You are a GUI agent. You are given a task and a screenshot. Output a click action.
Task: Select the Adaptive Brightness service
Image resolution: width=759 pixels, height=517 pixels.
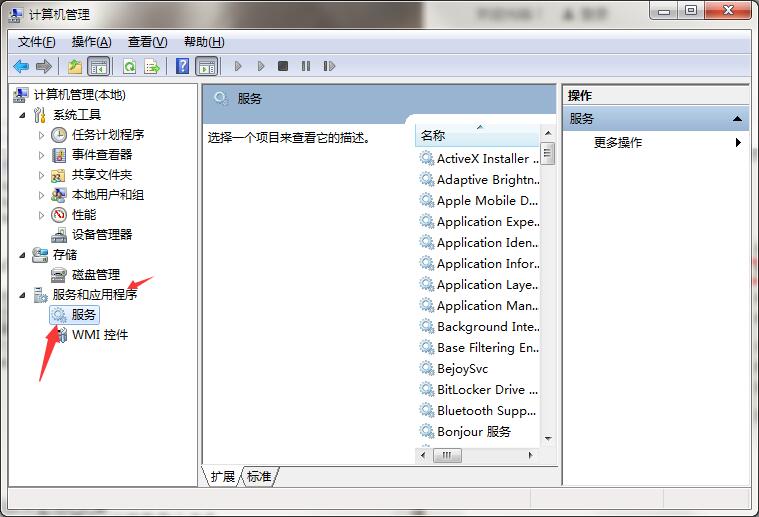[479, 180]
